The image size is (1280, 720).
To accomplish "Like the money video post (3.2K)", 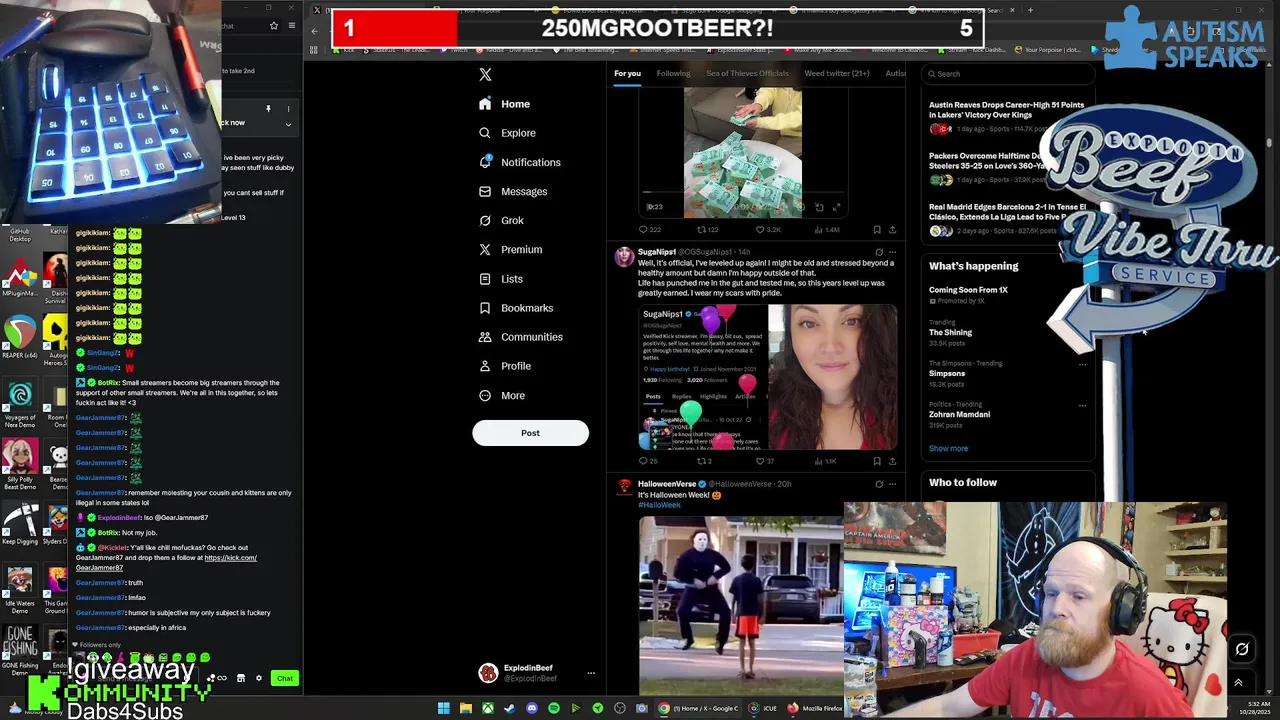I will [x=767, y=230].
